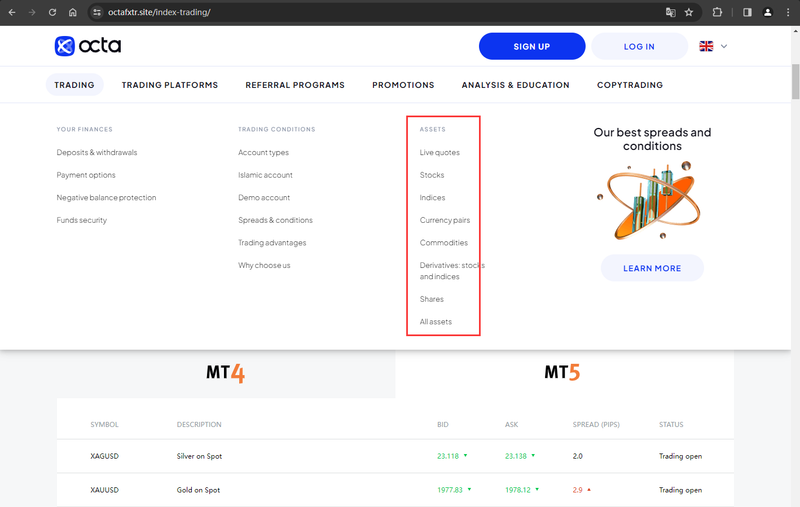This screenshot has width=800, height=507.
Task: Select the XAUUSD symbol cell
Action: [x=105, y=490]
